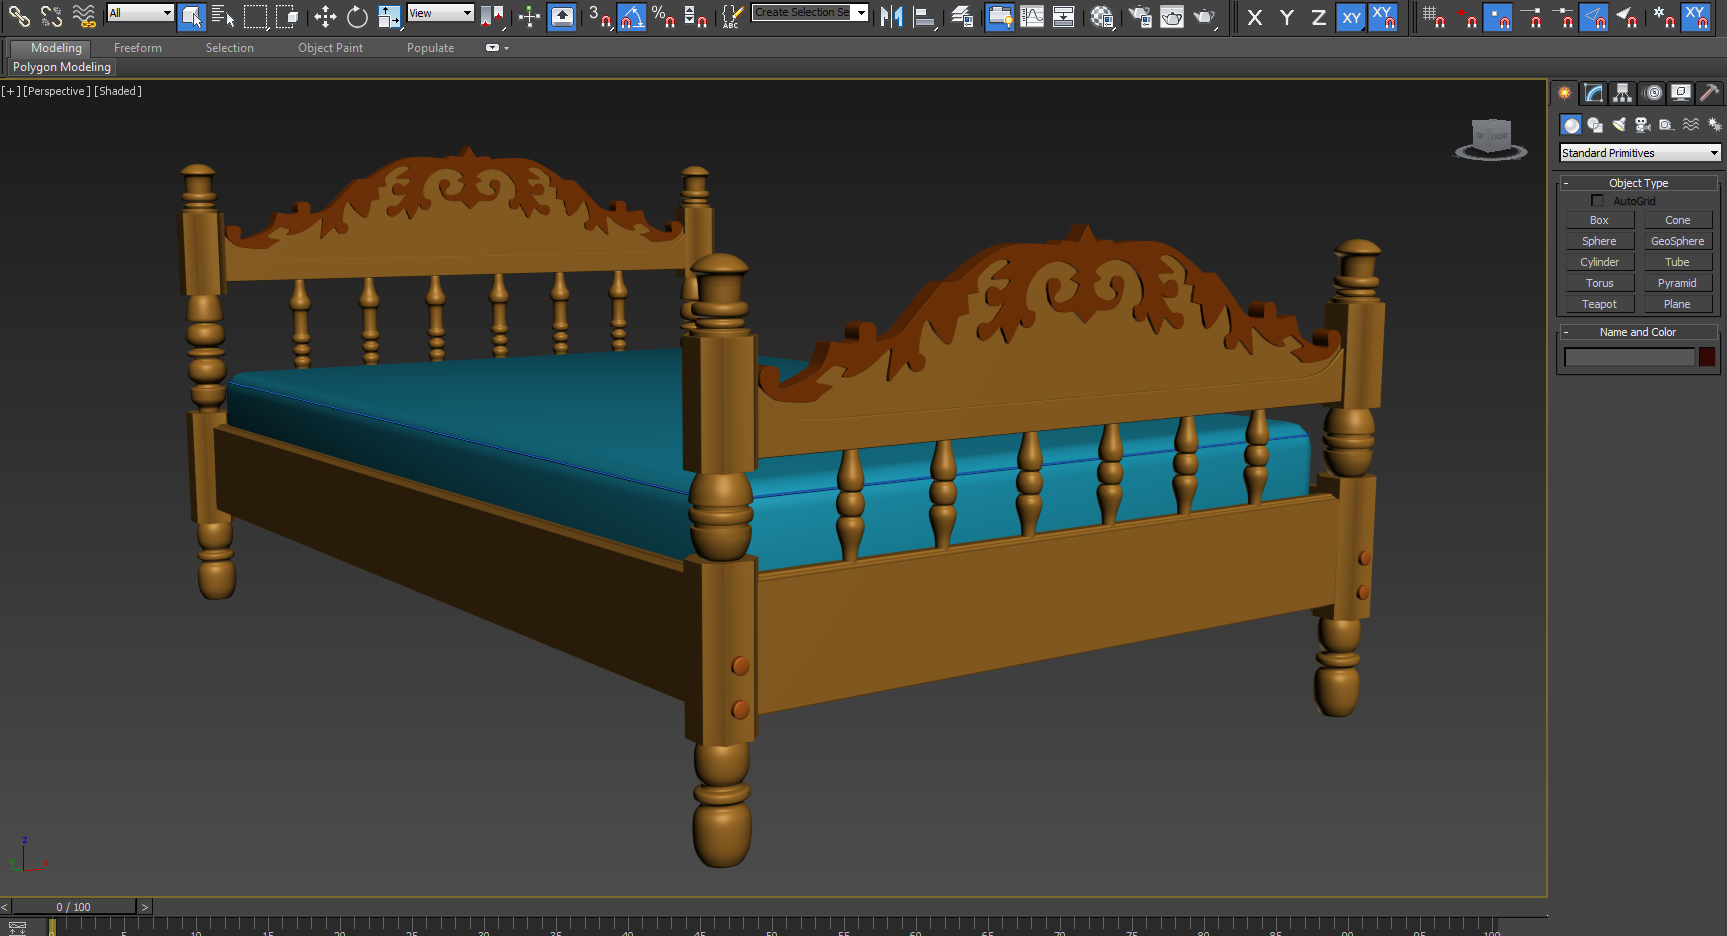
Task: Open the viewport plus [+] menu
Action: pyautogui.click(x=10, y=91)
